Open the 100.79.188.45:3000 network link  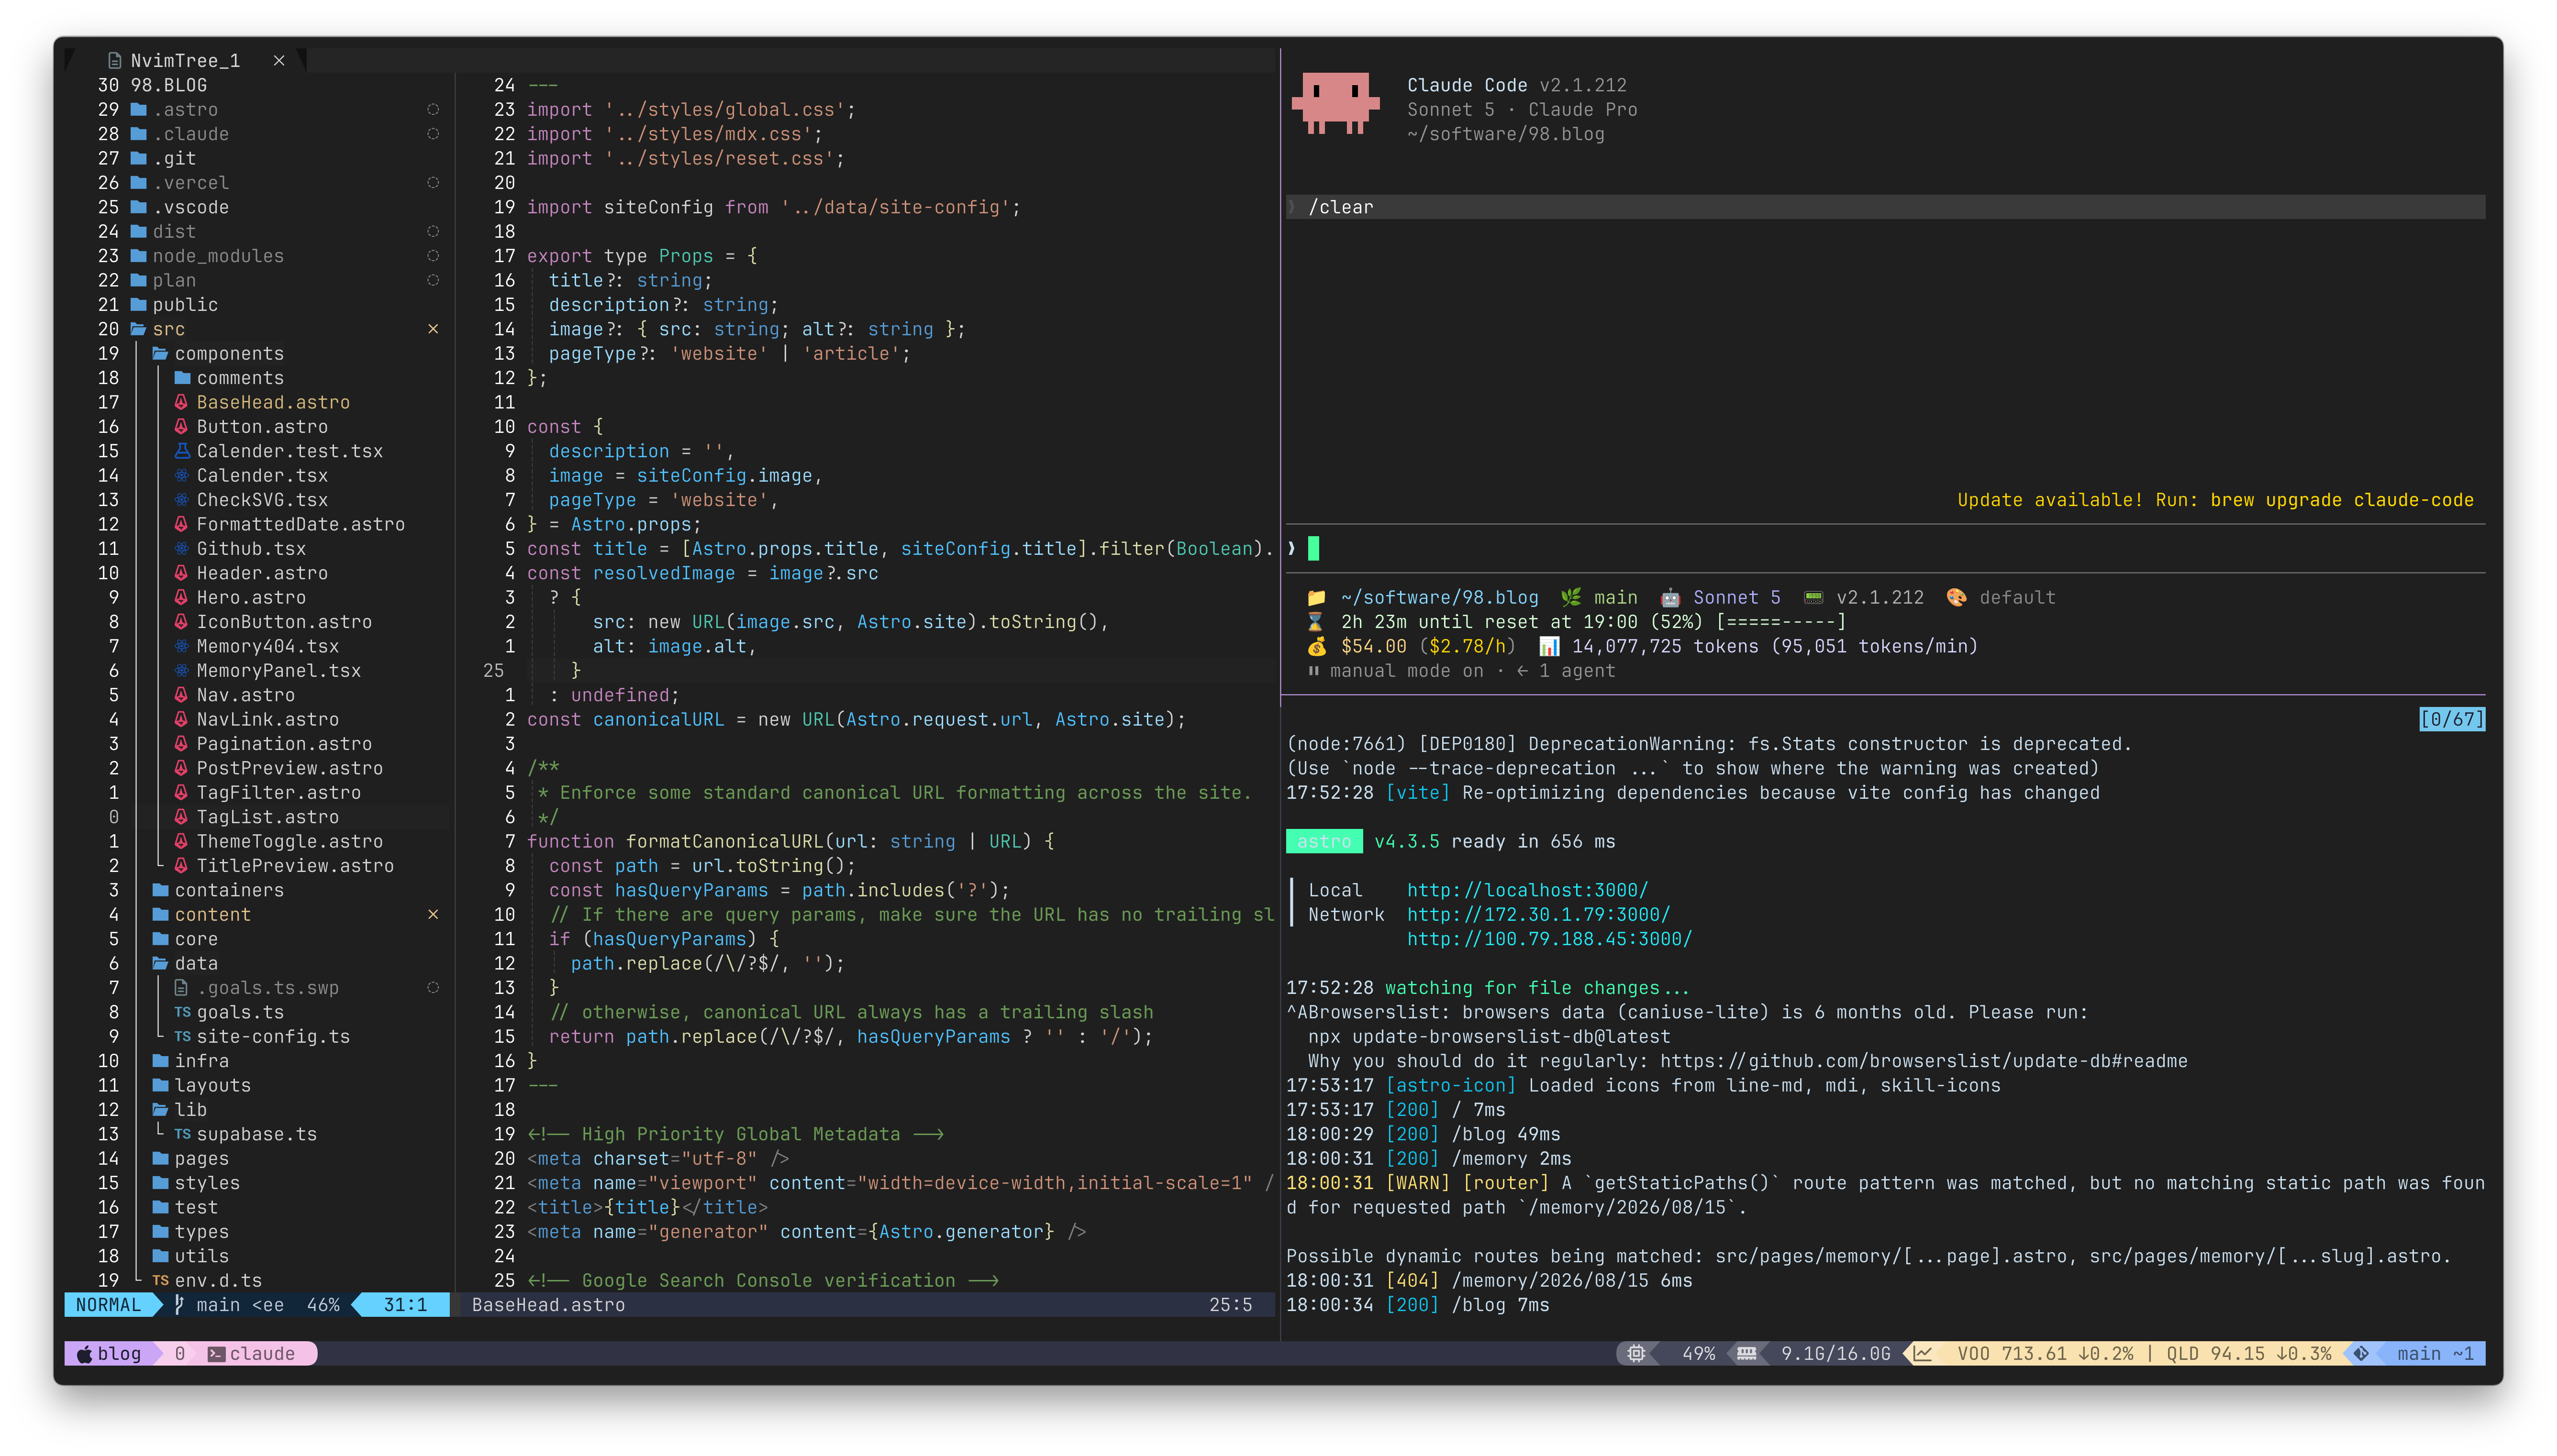[1549, 939]
